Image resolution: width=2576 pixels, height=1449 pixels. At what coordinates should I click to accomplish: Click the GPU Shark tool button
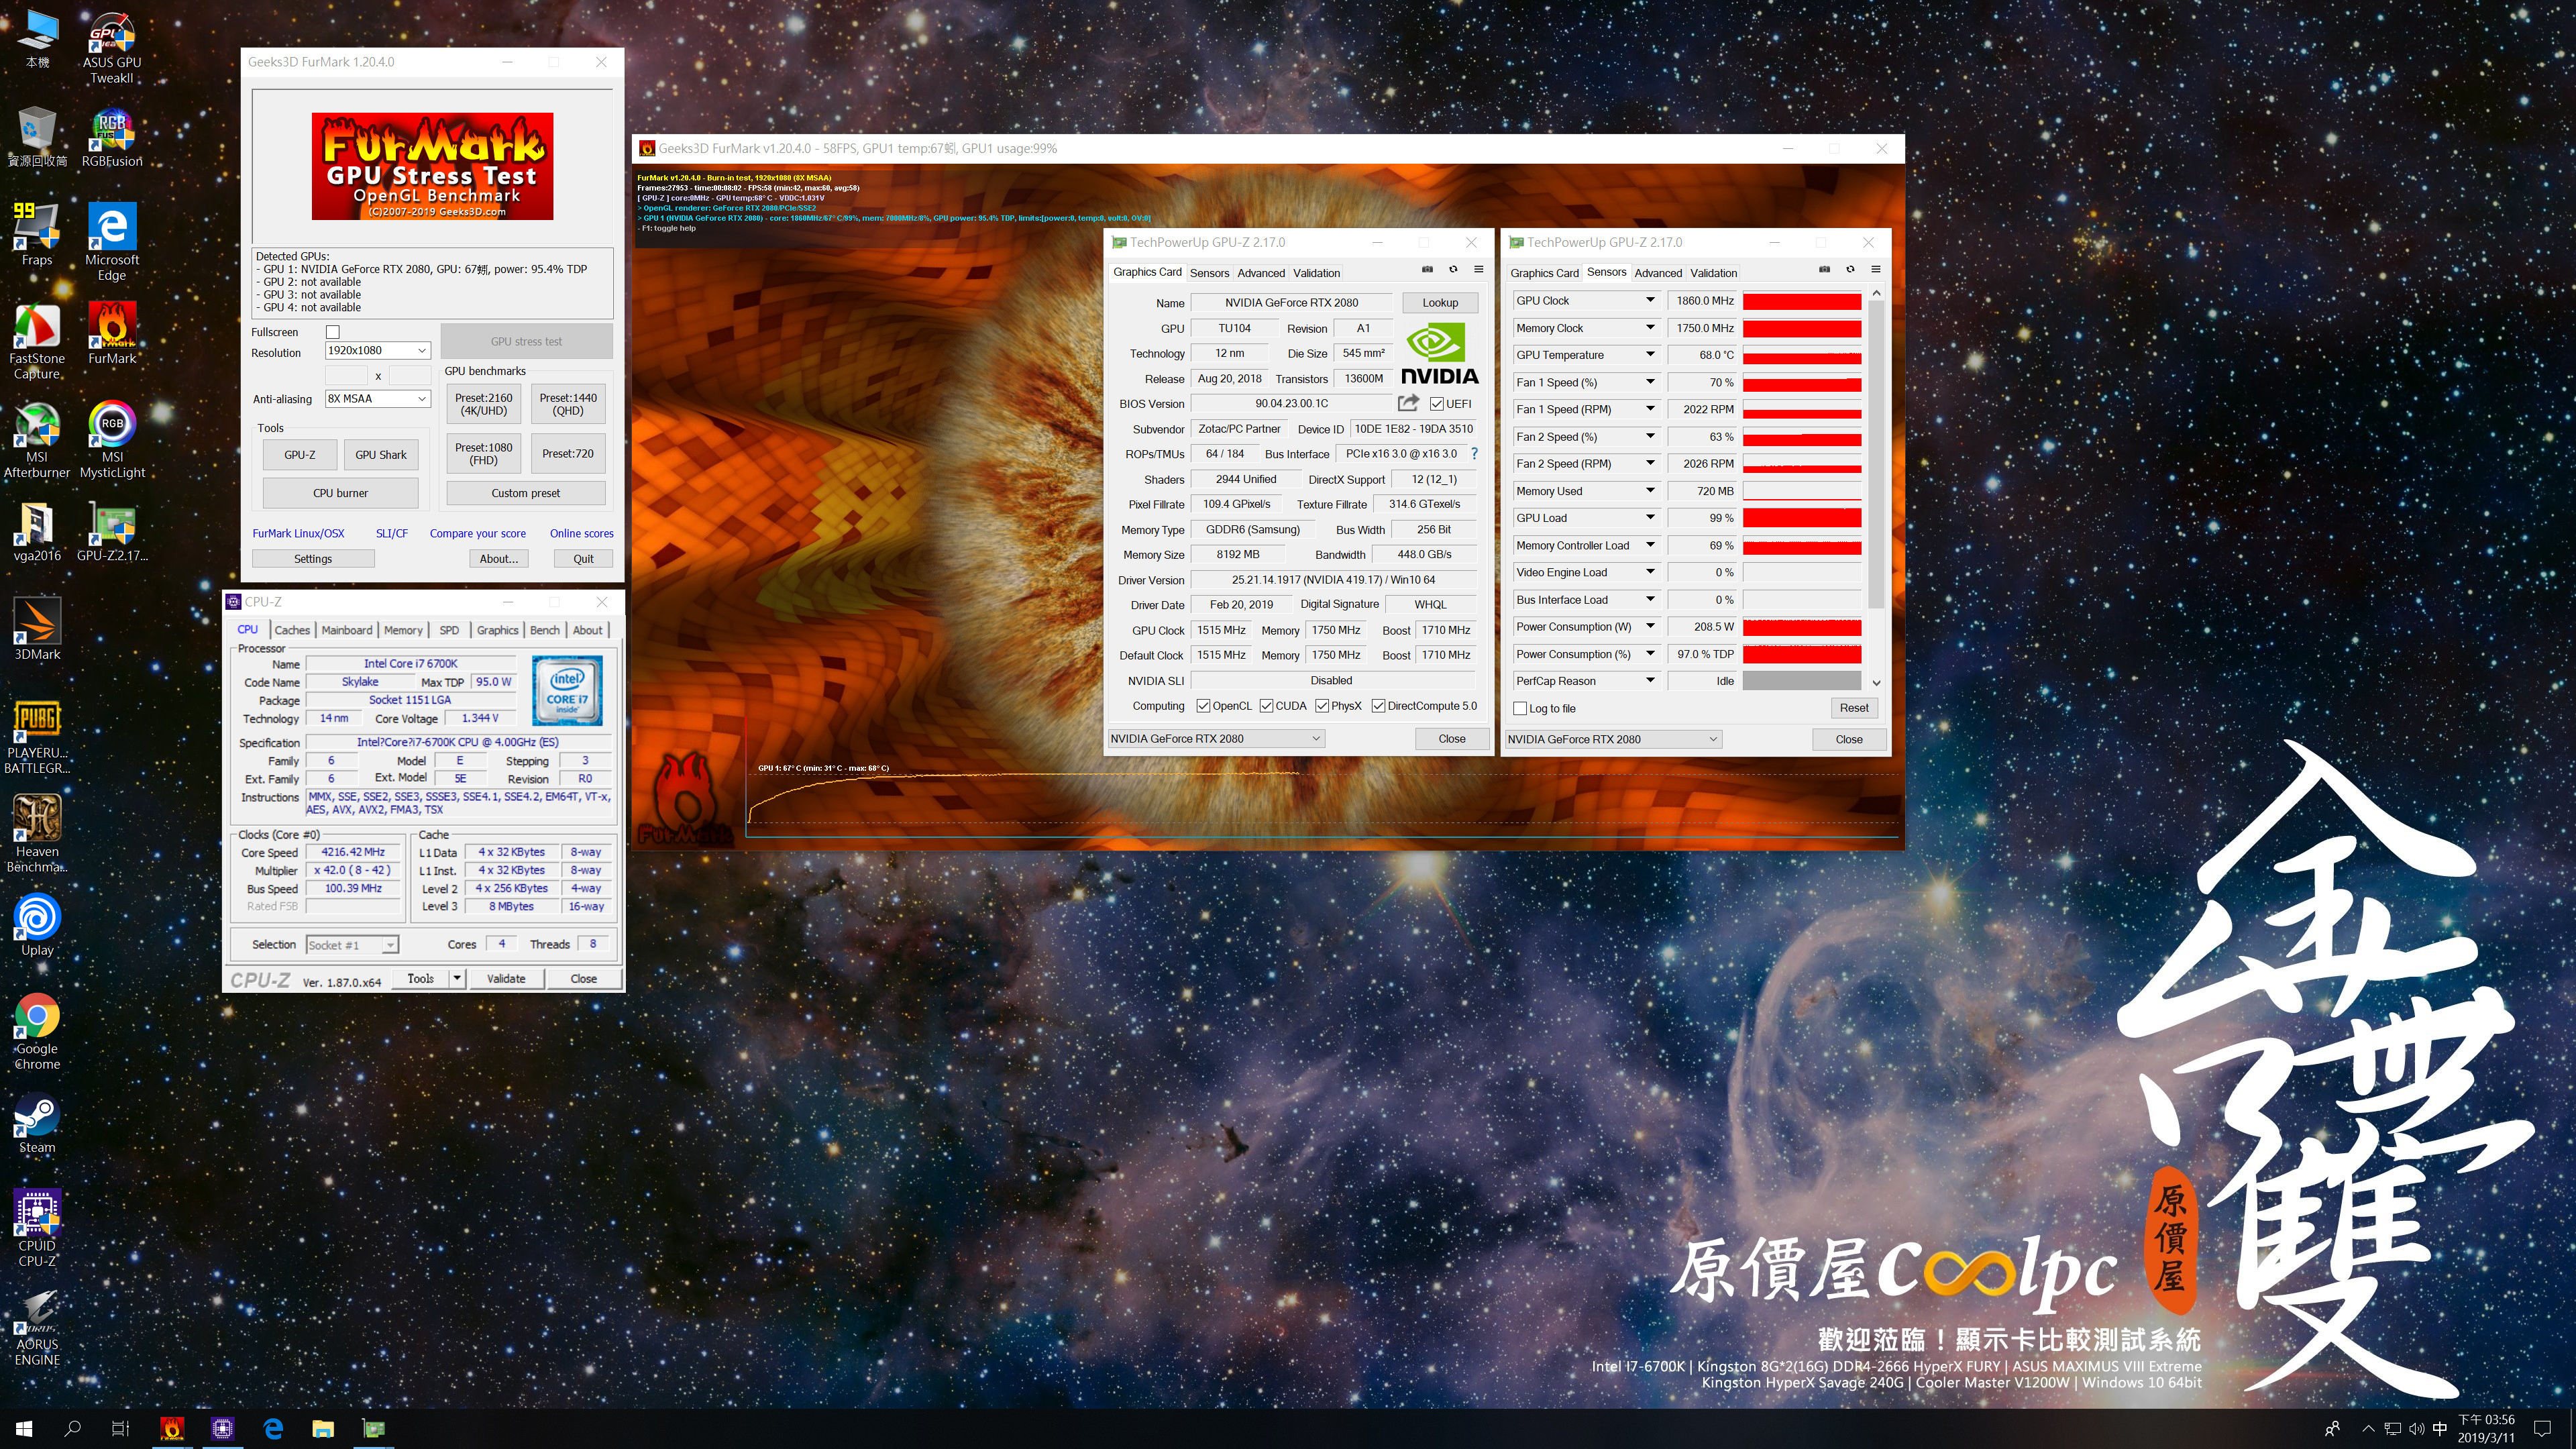[381, 455]
